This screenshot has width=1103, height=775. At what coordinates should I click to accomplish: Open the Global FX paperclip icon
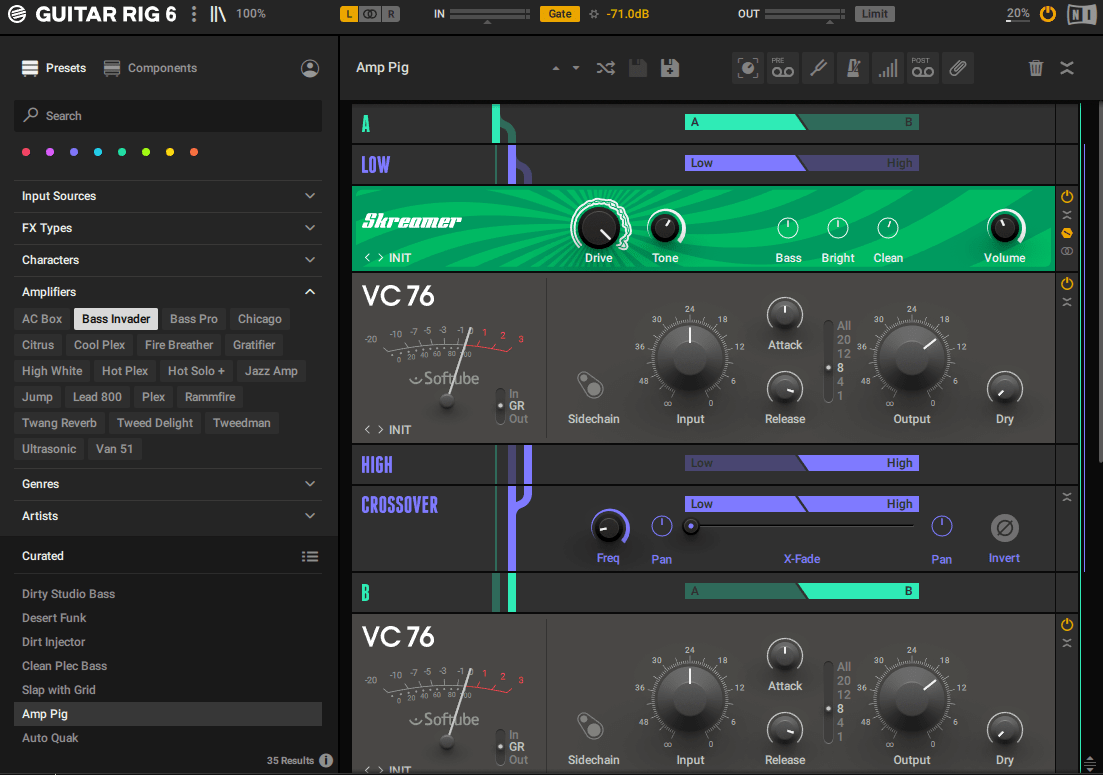coord(958,68)
